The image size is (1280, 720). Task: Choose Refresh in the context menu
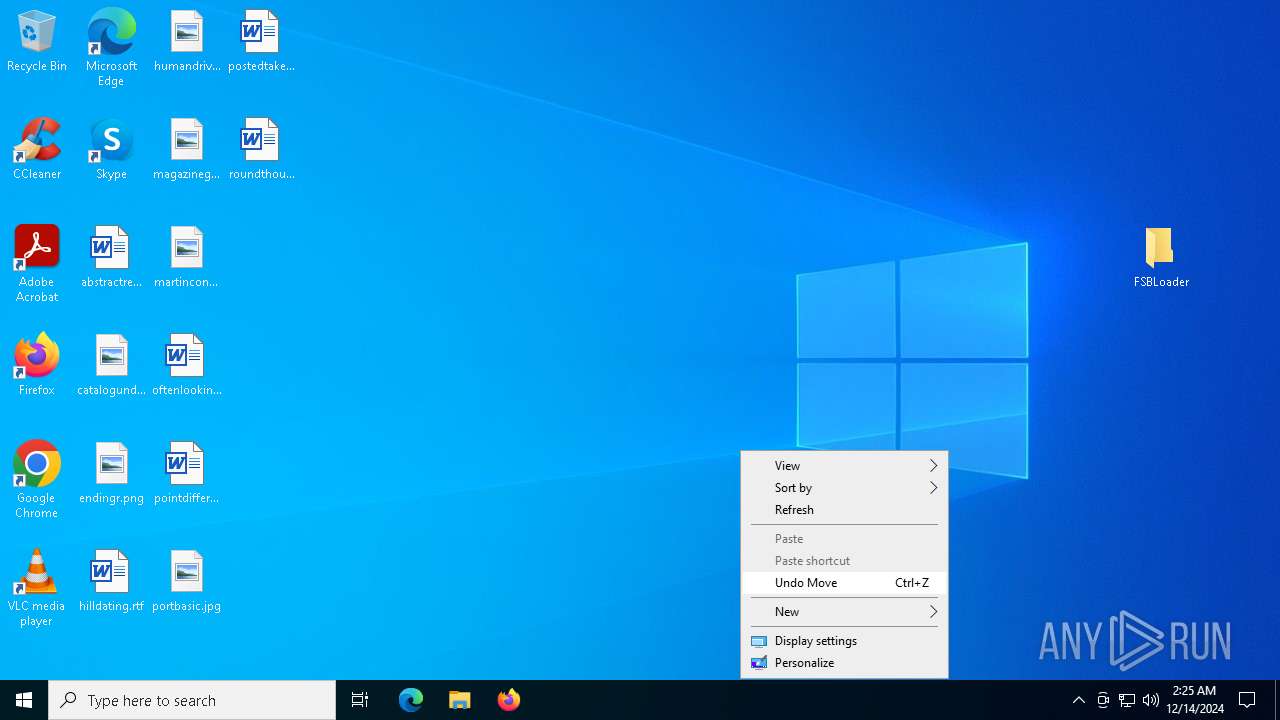844,510
